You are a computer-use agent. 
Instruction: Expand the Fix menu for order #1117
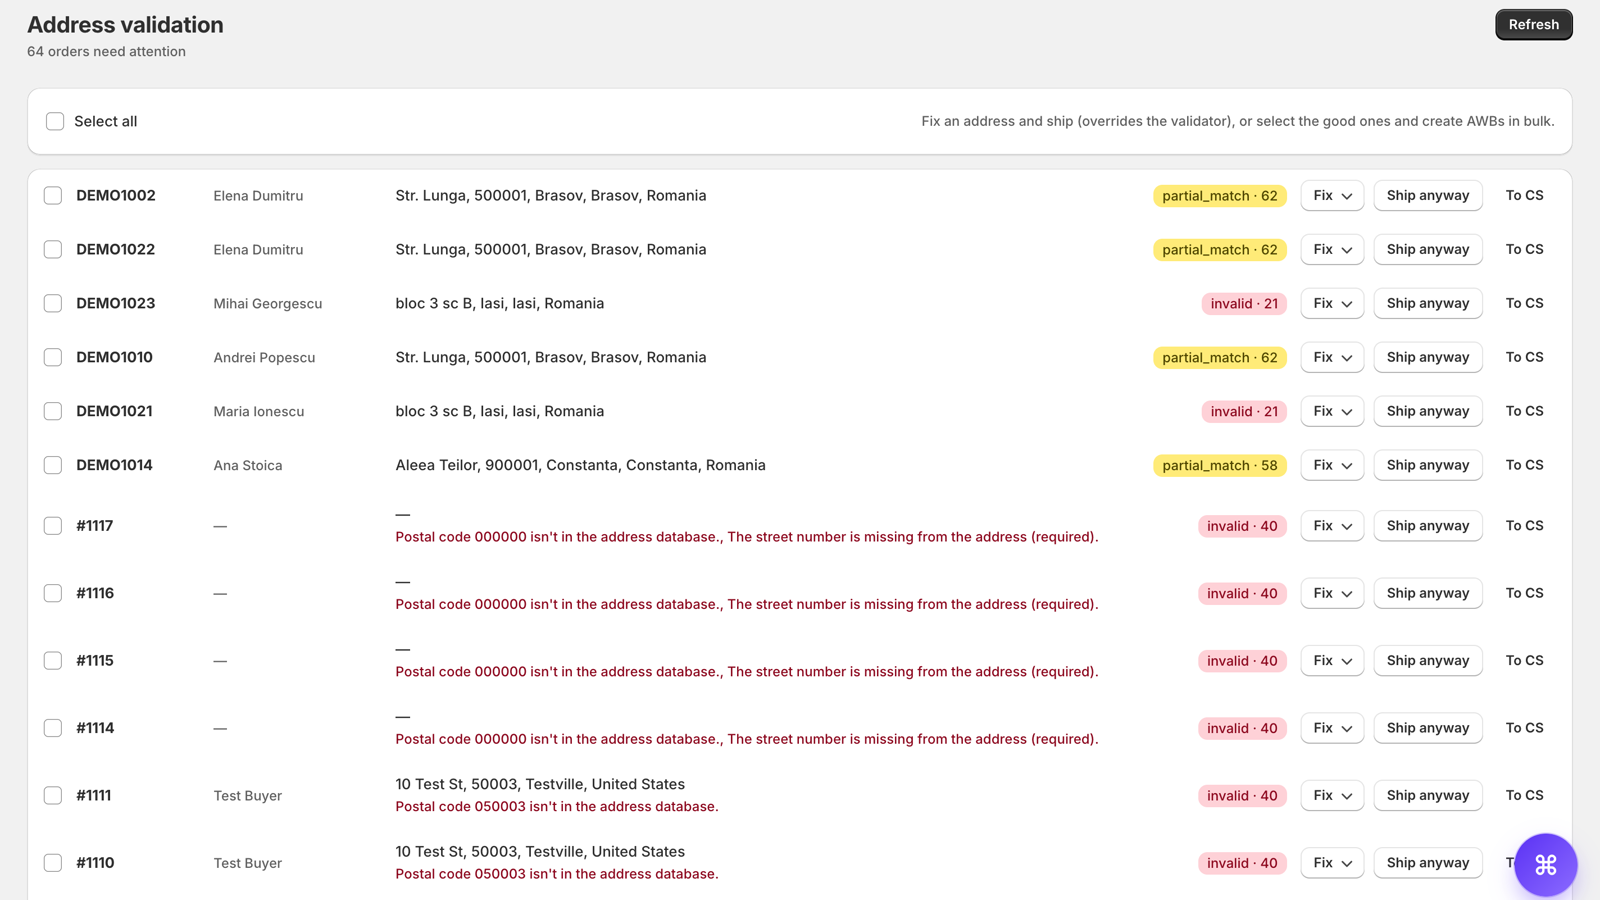click(x=1332, y=526)
